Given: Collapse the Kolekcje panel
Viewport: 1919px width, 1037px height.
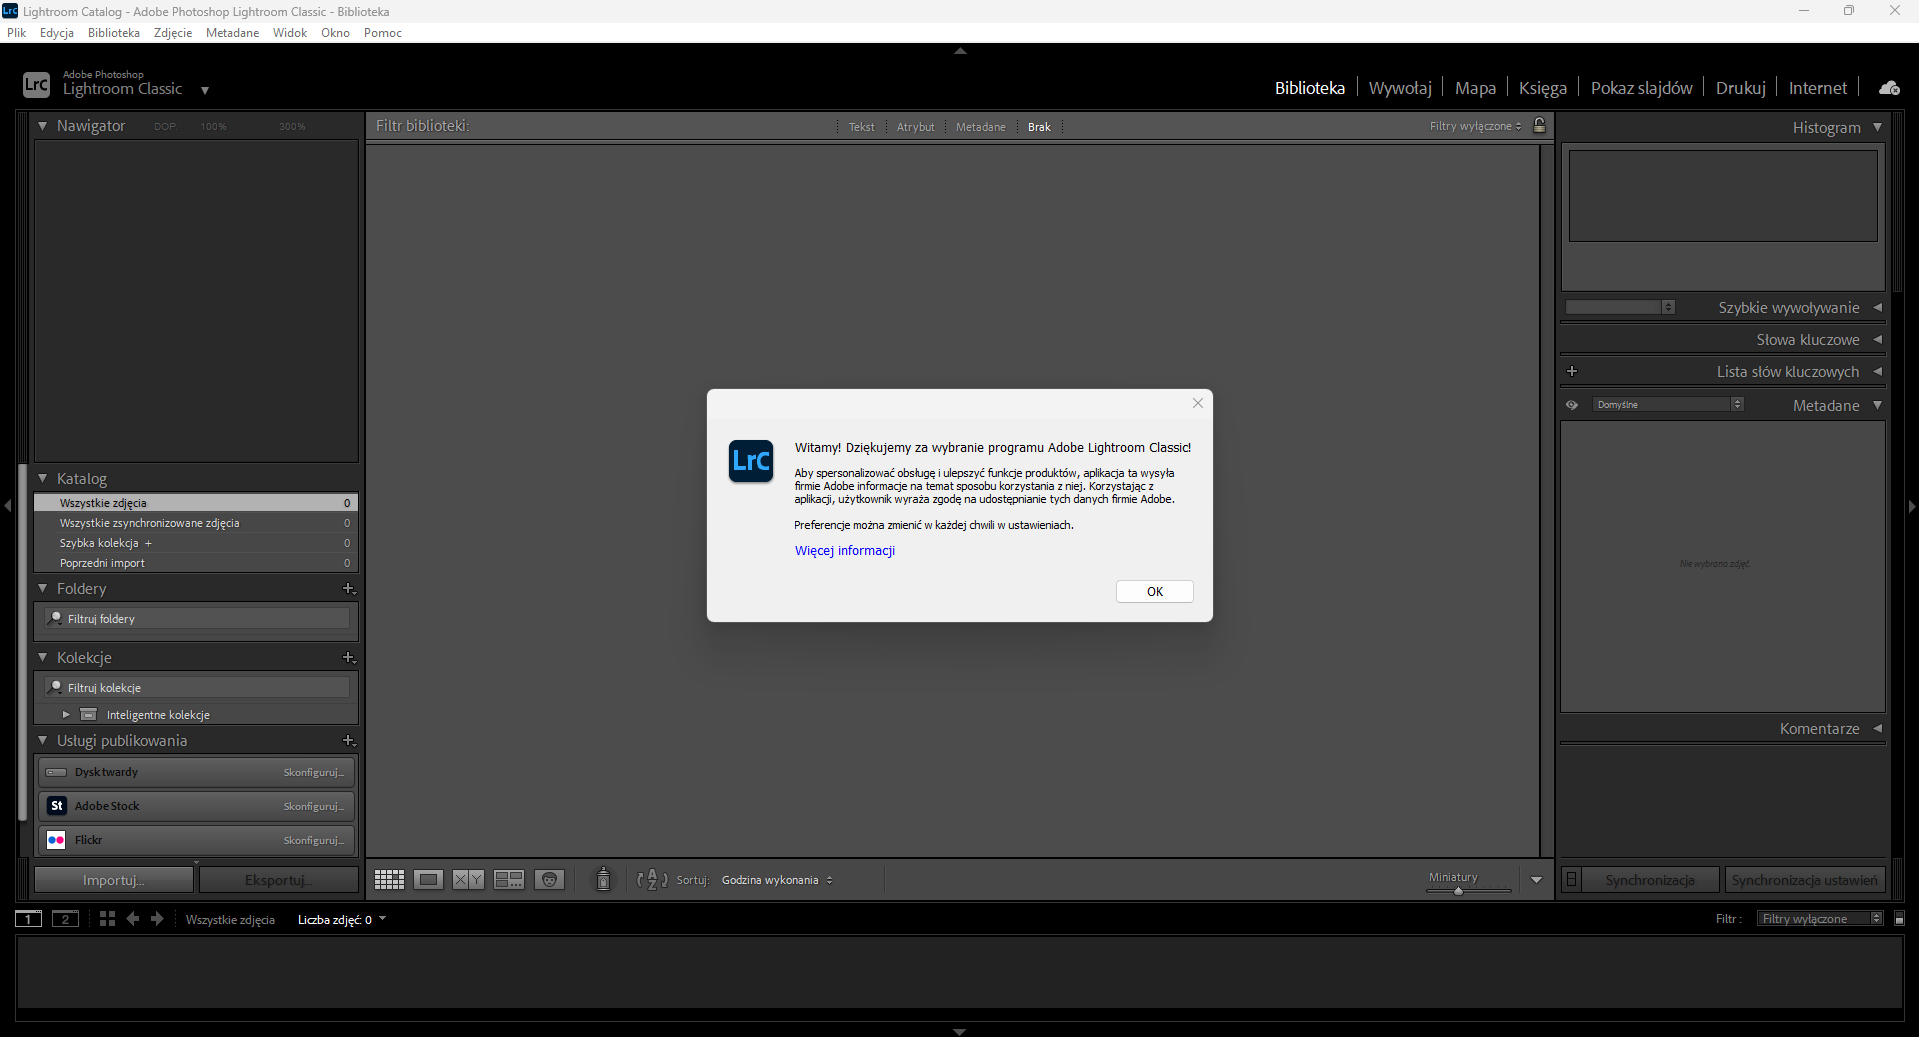Looking at the screenshot, I should tap(43, 658).
